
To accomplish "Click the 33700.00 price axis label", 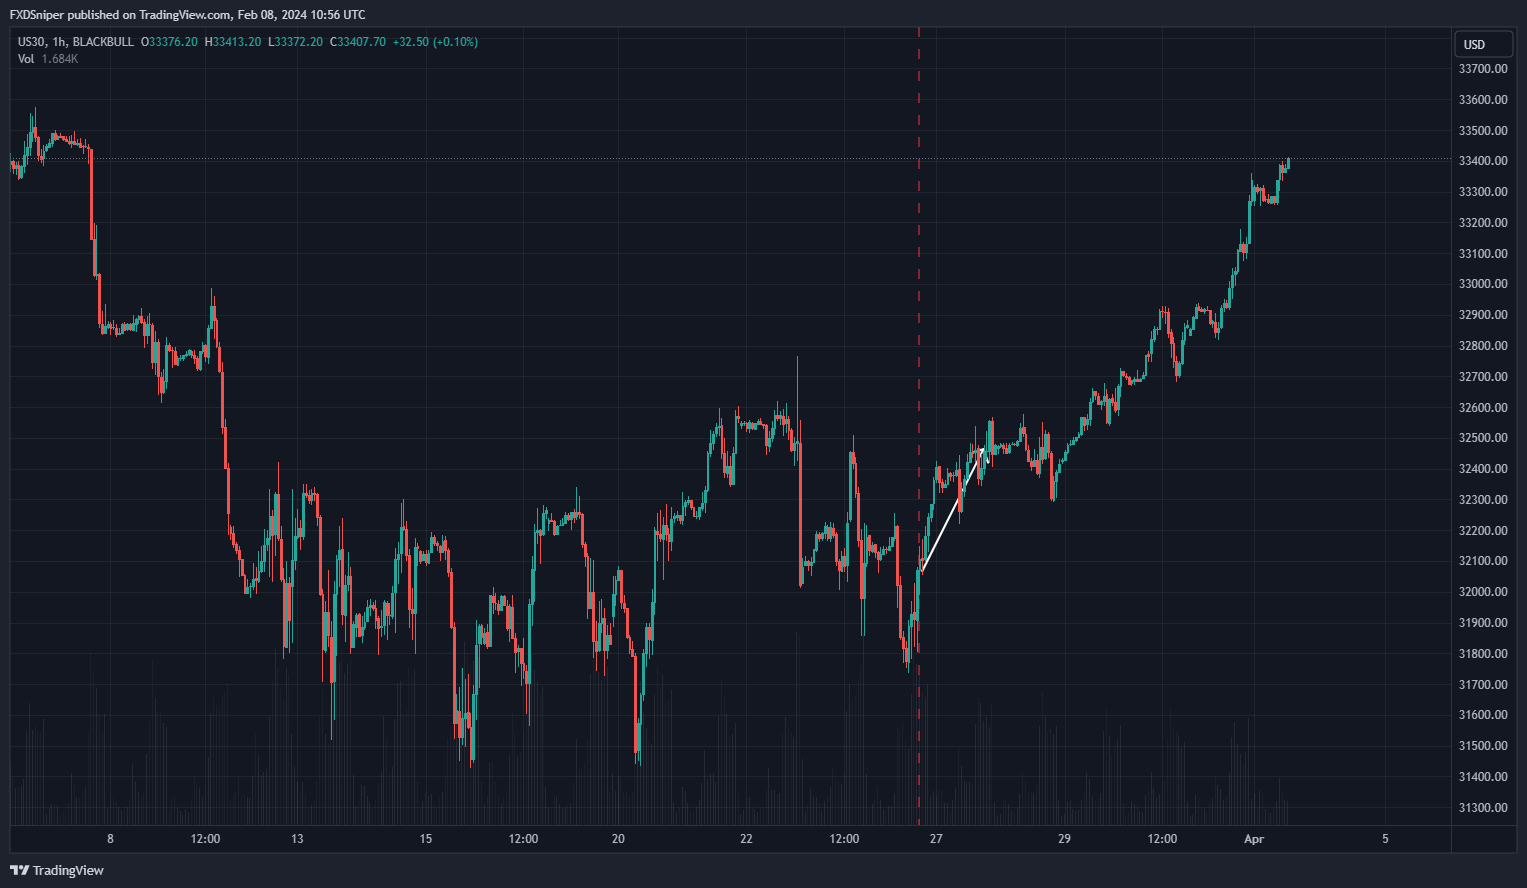I will 1482,69.
